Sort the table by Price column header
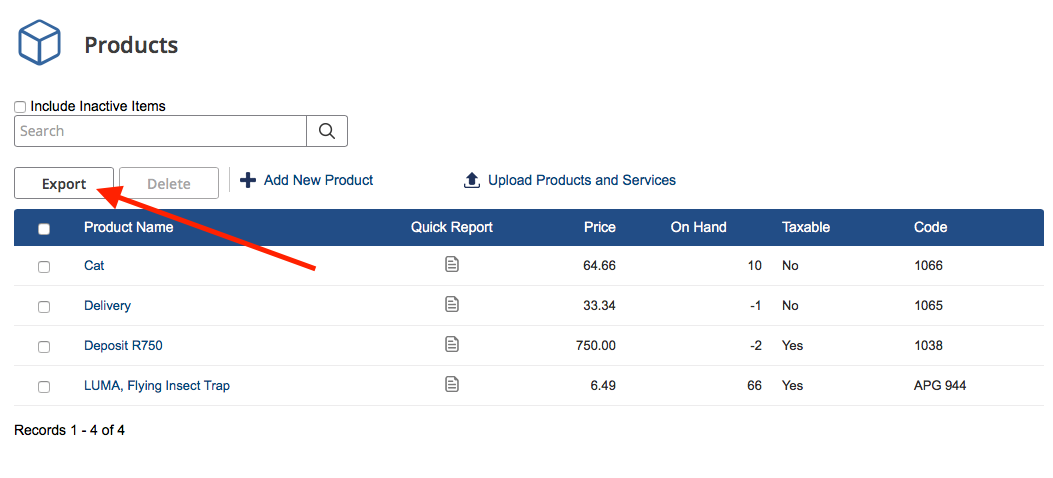 pyautogui.click(x=599, y=227)
